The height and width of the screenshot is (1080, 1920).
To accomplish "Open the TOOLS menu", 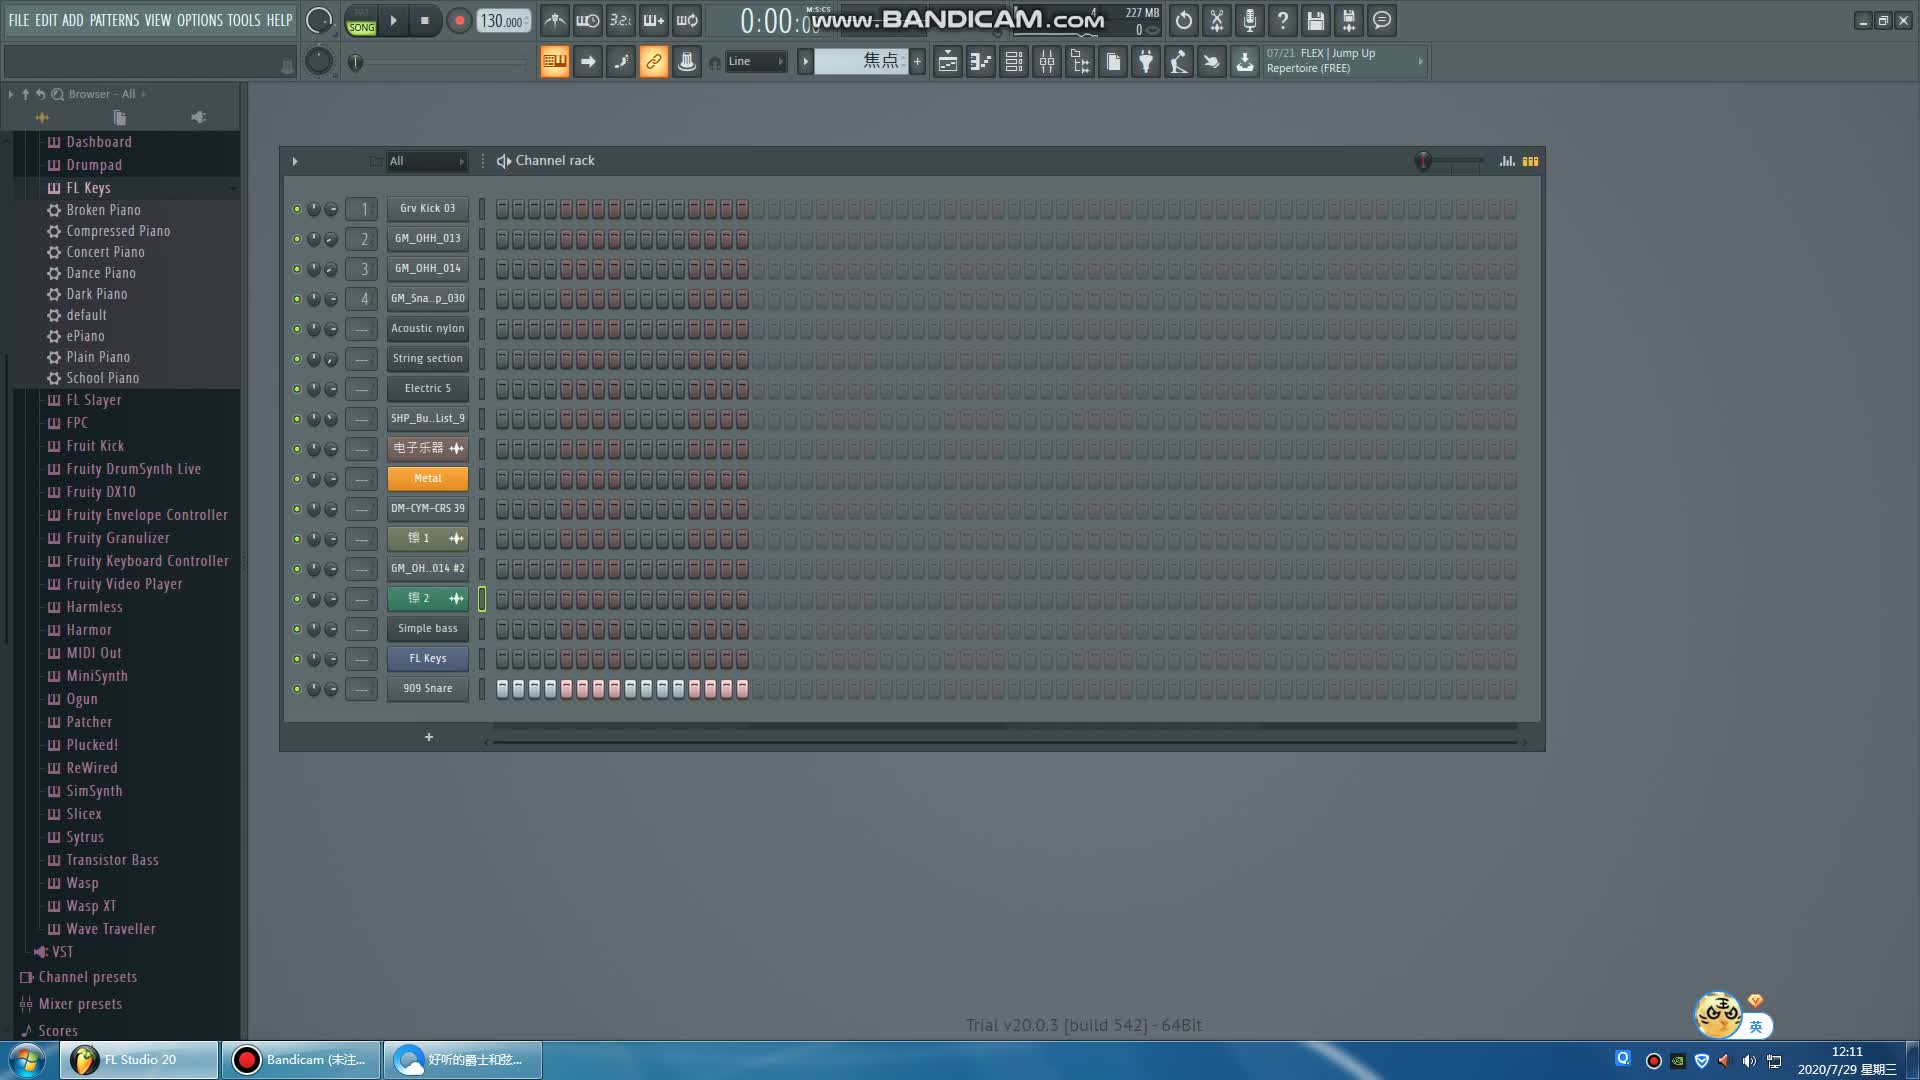I will (x=243, y=20).
